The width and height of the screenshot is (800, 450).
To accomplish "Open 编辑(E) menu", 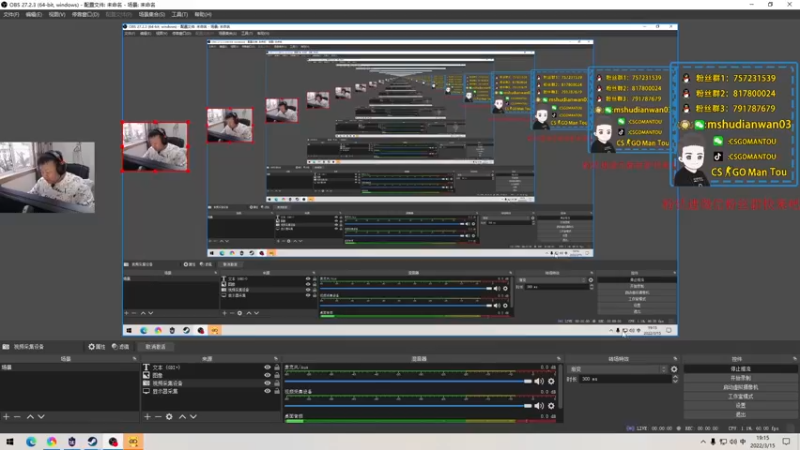I will (34, 14).
